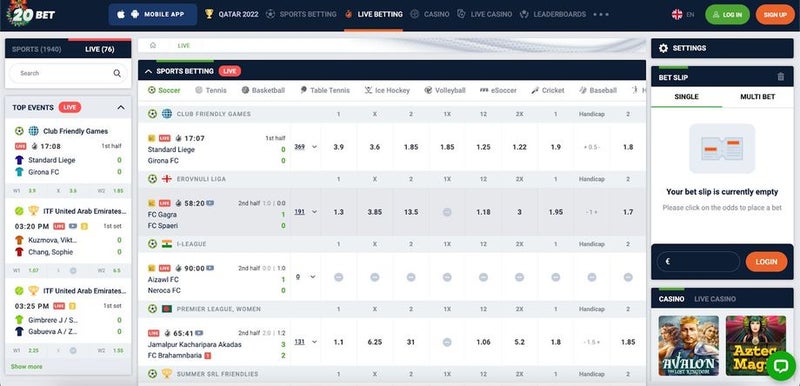Select the Cricket sport filter
Viewport: 800px width, 386px height.
click(547, 90)
